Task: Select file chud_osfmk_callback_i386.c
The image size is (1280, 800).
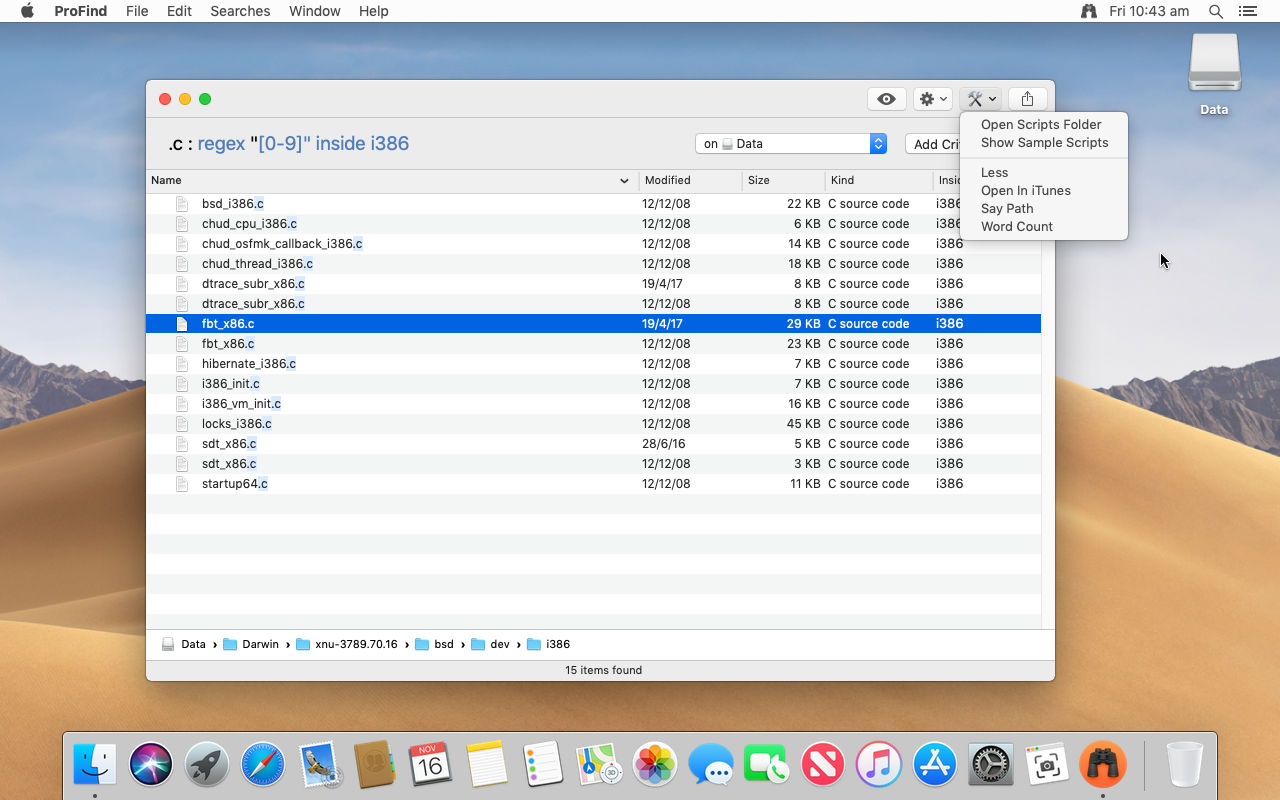Action: point(593,243)
